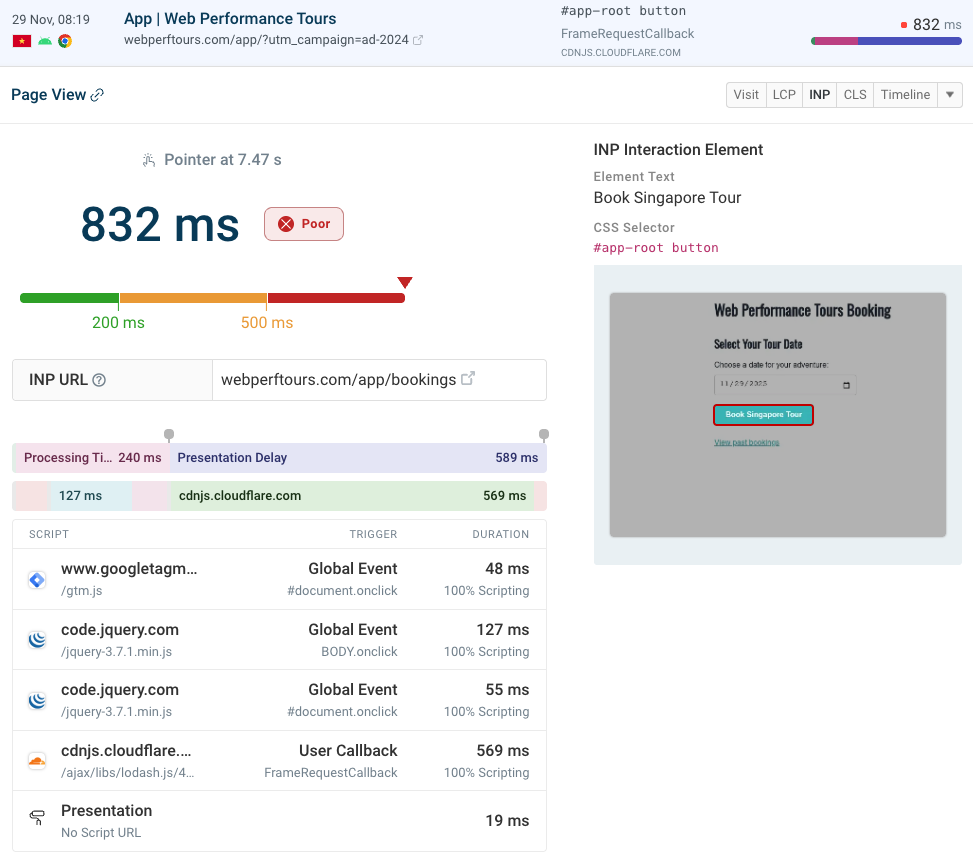Click the red marker above the INP scale
The height and width of the screenshot is (866, 973).
[405, 282]
